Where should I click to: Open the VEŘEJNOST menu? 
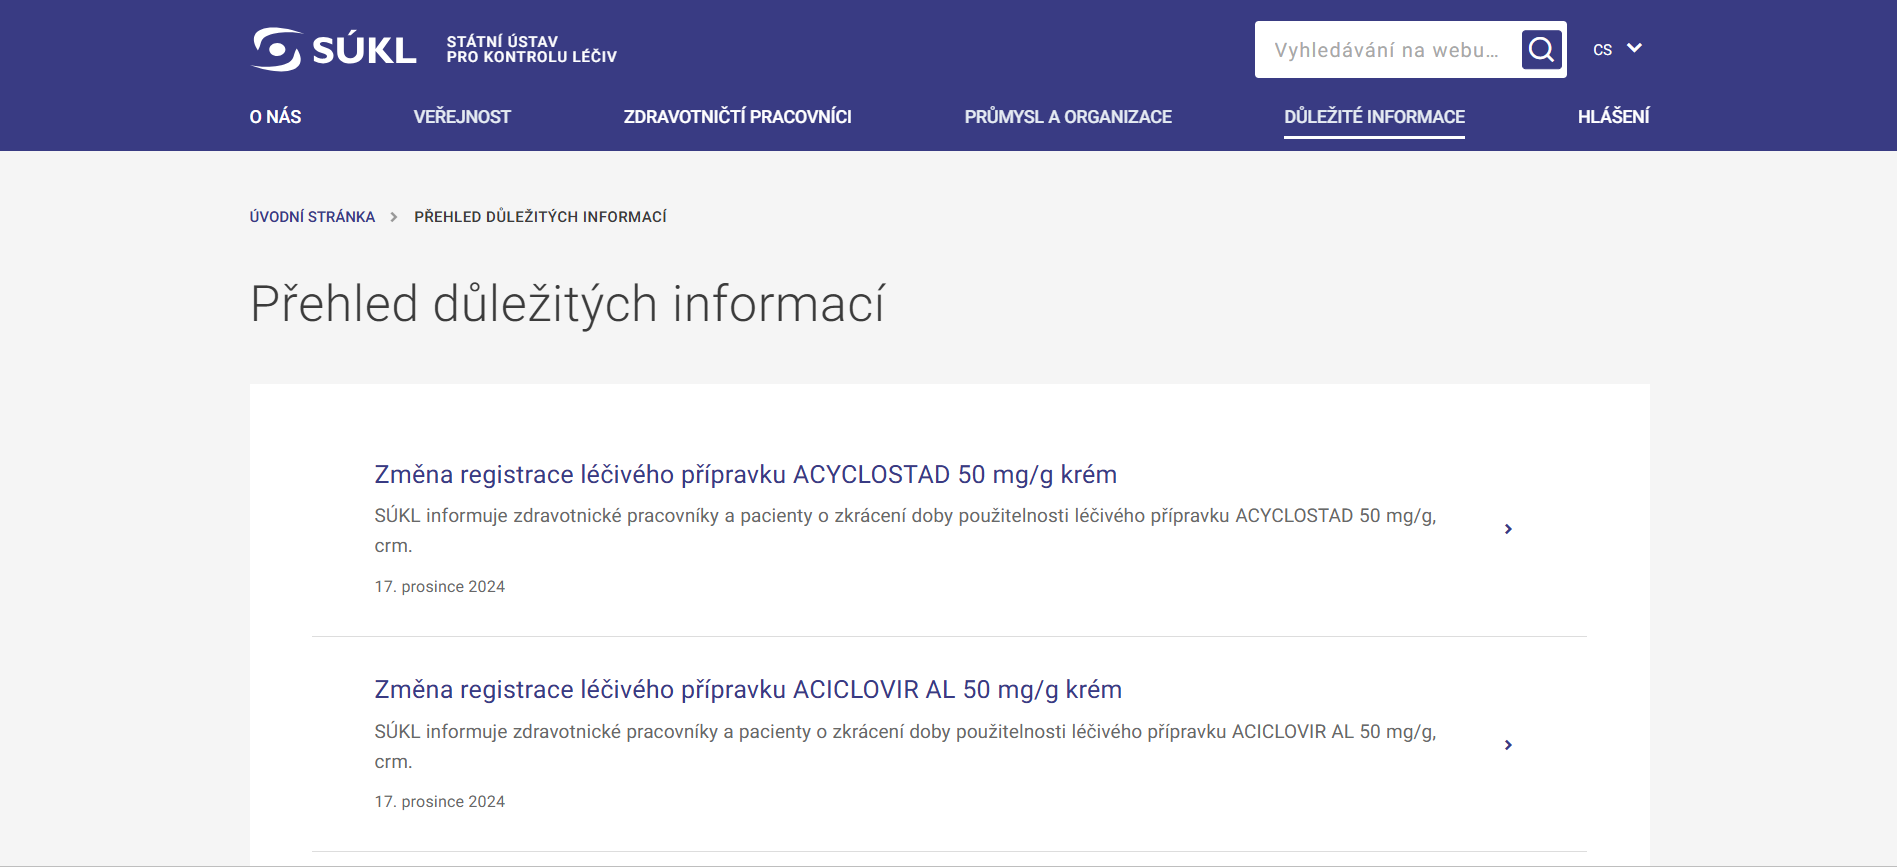point(462,117)
